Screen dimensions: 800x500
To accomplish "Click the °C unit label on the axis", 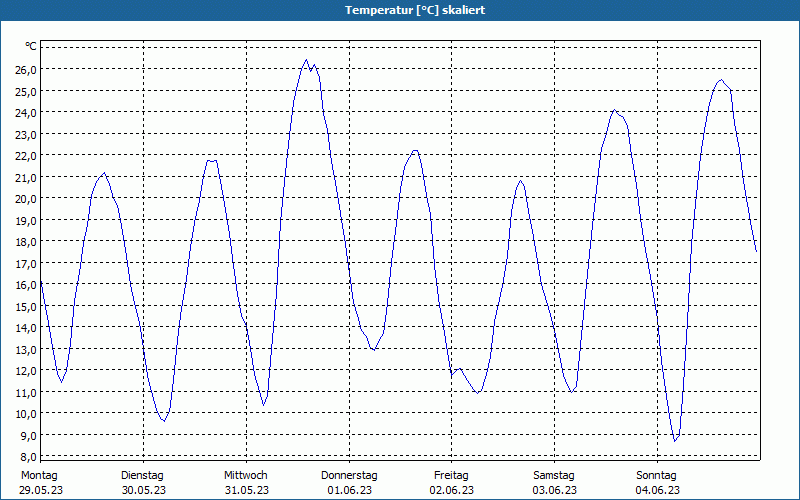I will (30, 47).
